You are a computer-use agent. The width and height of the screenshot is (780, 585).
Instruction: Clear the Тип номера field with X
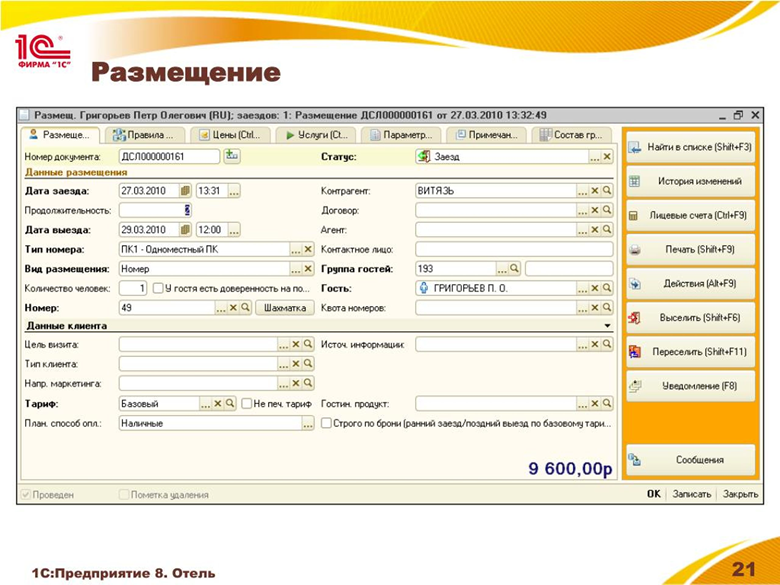308,249
